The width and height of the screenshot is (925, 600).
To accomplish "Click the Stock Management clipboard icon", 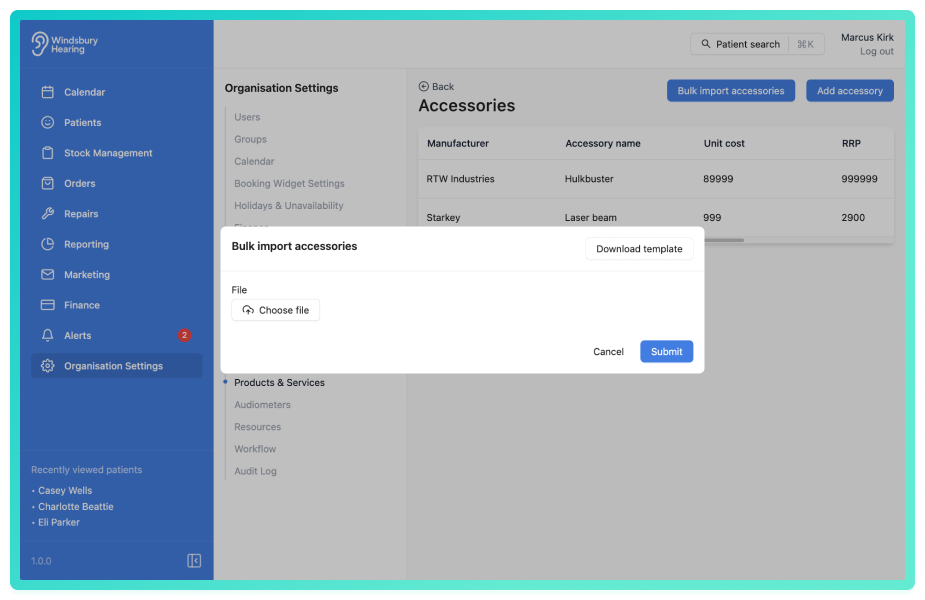I will click(48, 153).
